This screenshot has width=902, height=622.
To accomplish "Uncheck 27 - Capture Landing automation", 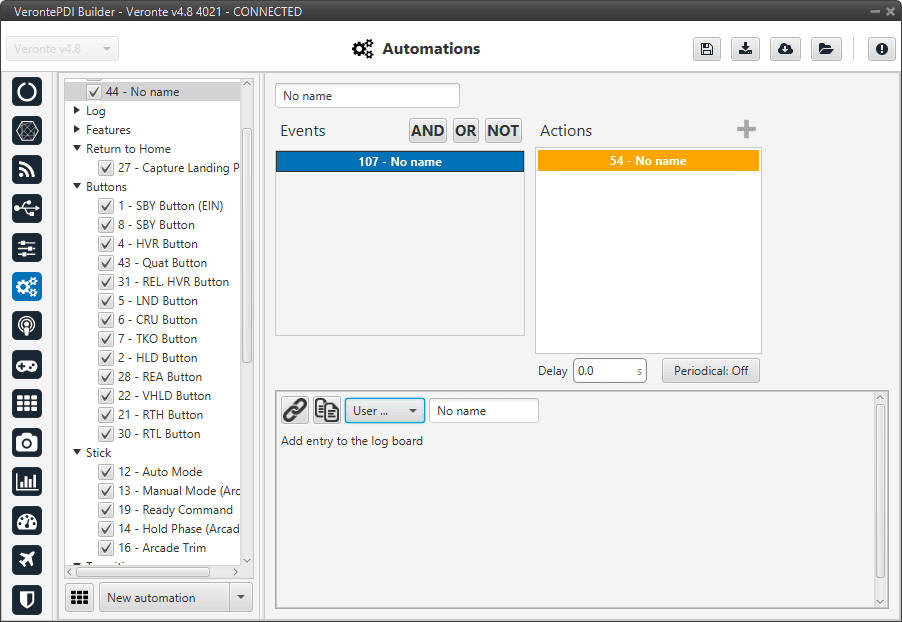I will 106,168.
